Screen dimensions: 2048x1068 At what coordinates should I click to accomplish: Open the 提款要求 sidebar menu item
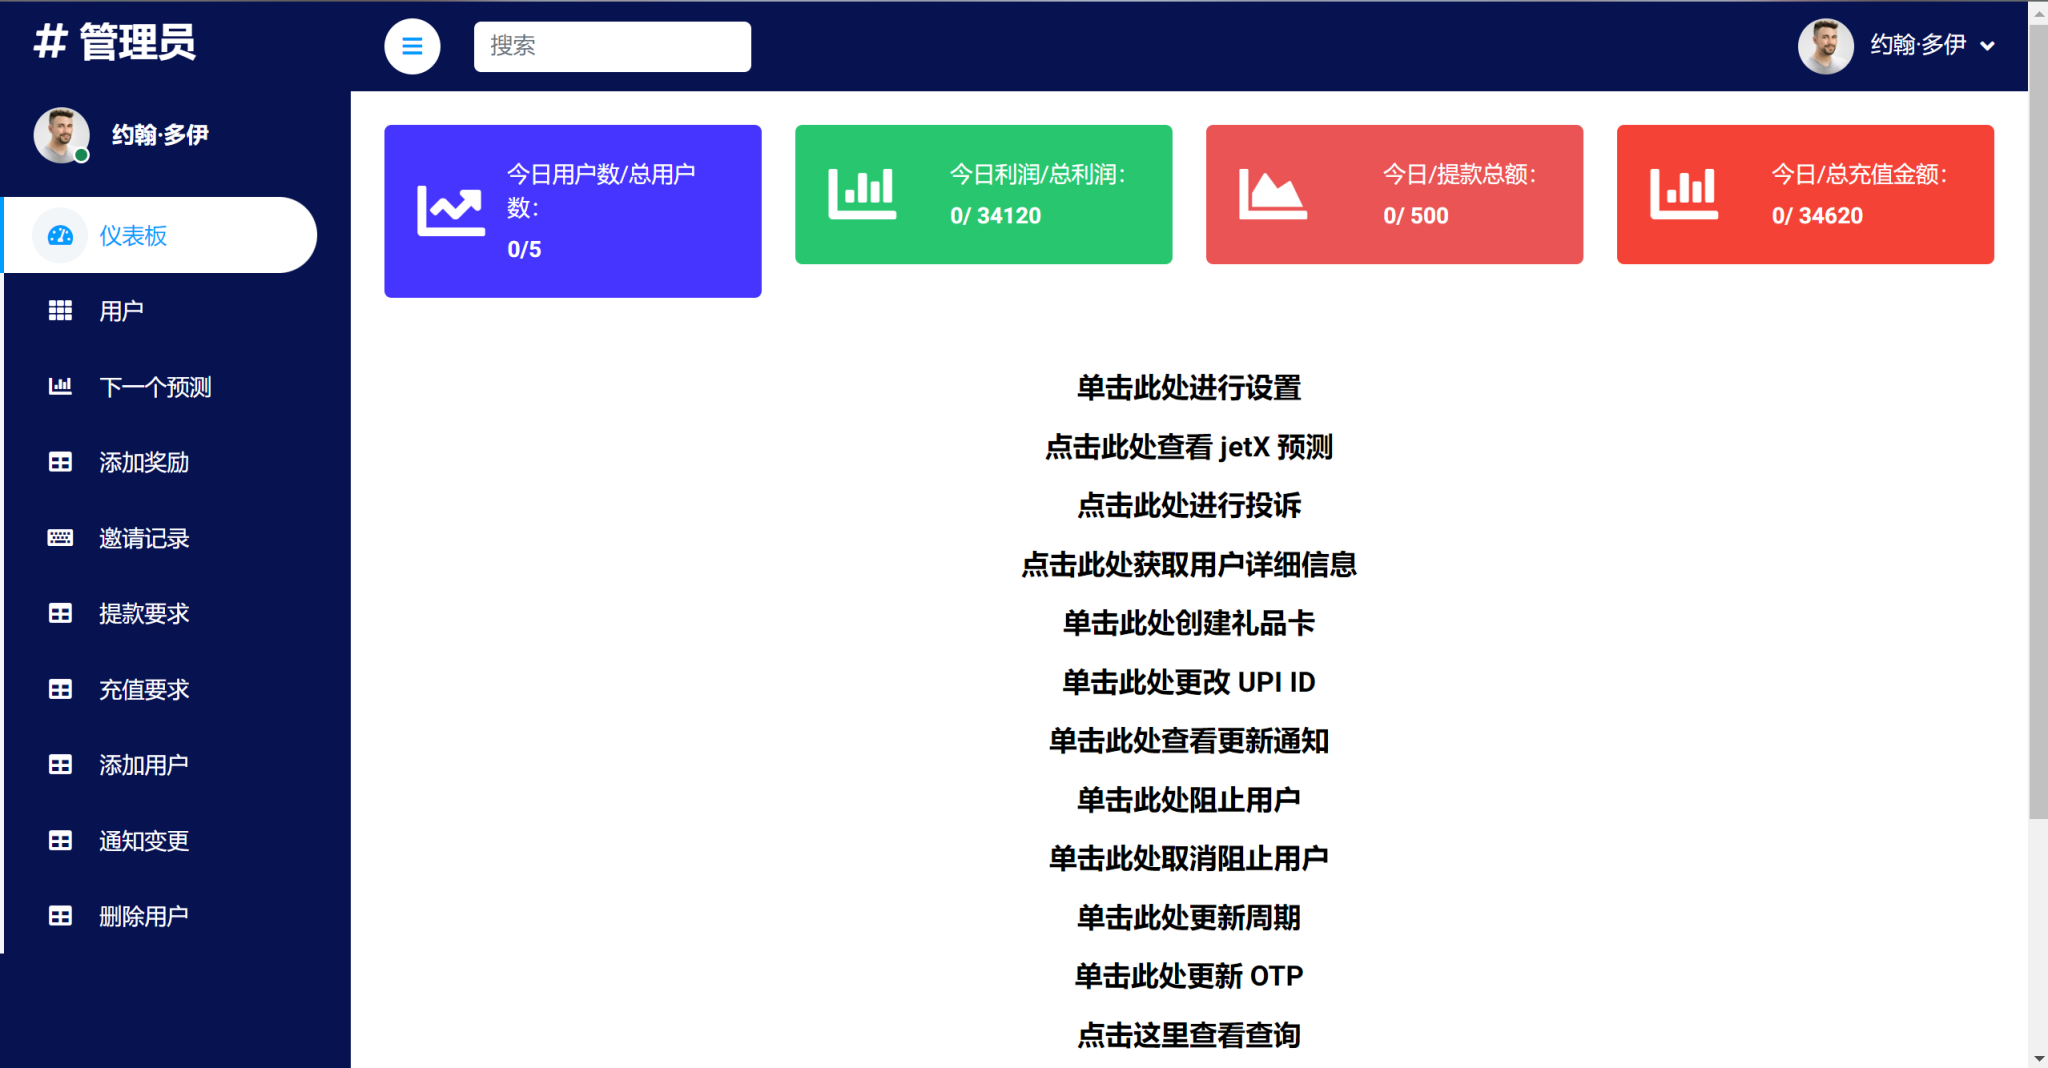[x=144, y=614]
